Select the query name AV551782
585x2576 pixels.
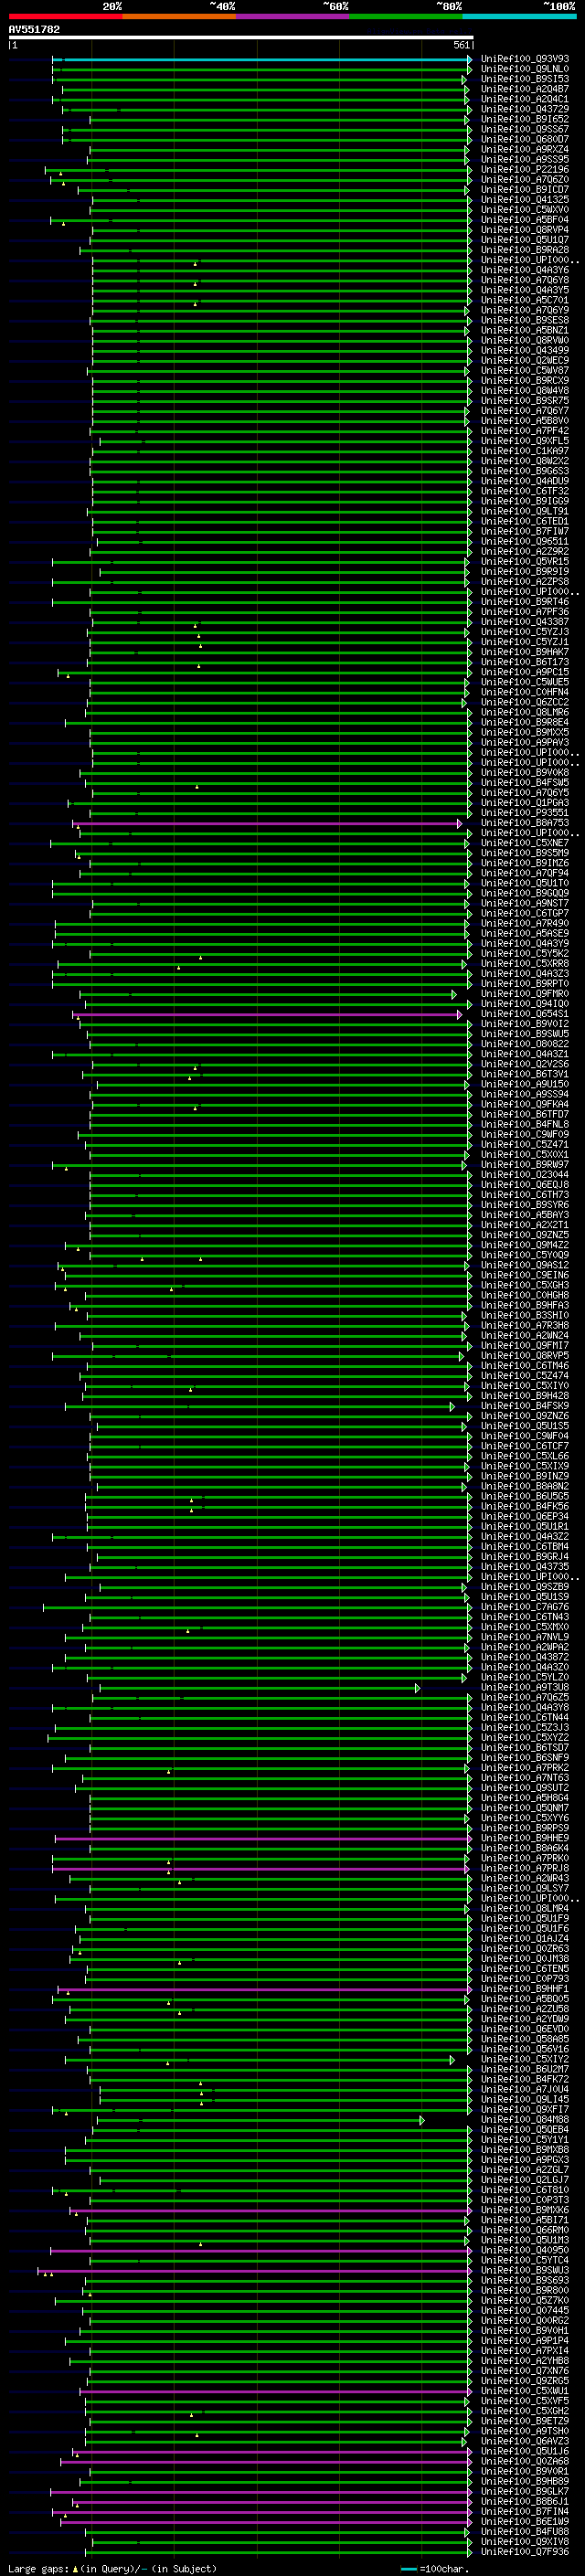34,30
